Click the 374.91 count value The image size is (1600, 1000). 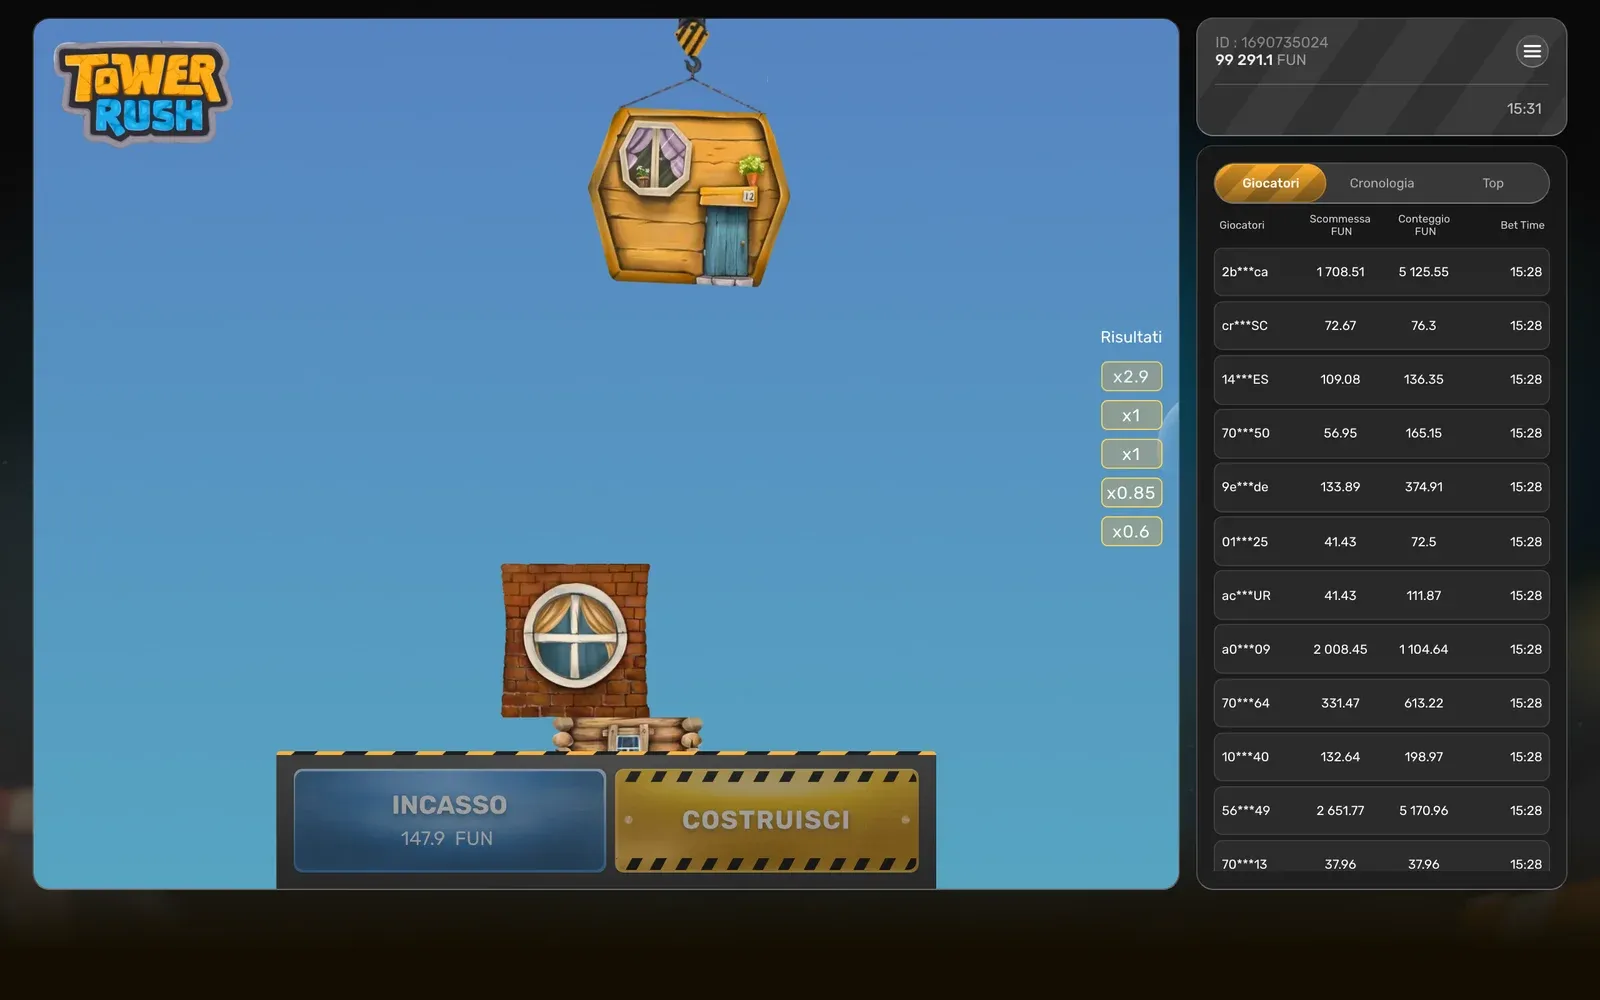[1423, 488]
